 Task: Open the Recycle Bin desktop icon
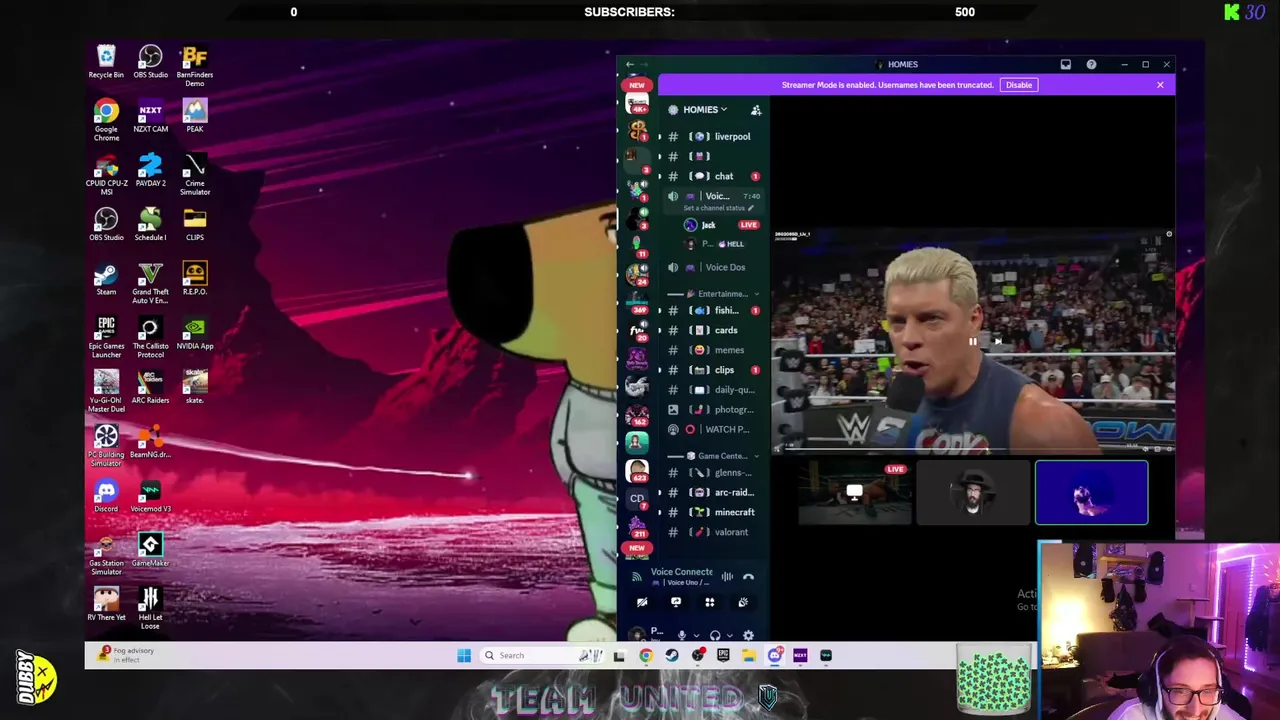tap(106, 61)
